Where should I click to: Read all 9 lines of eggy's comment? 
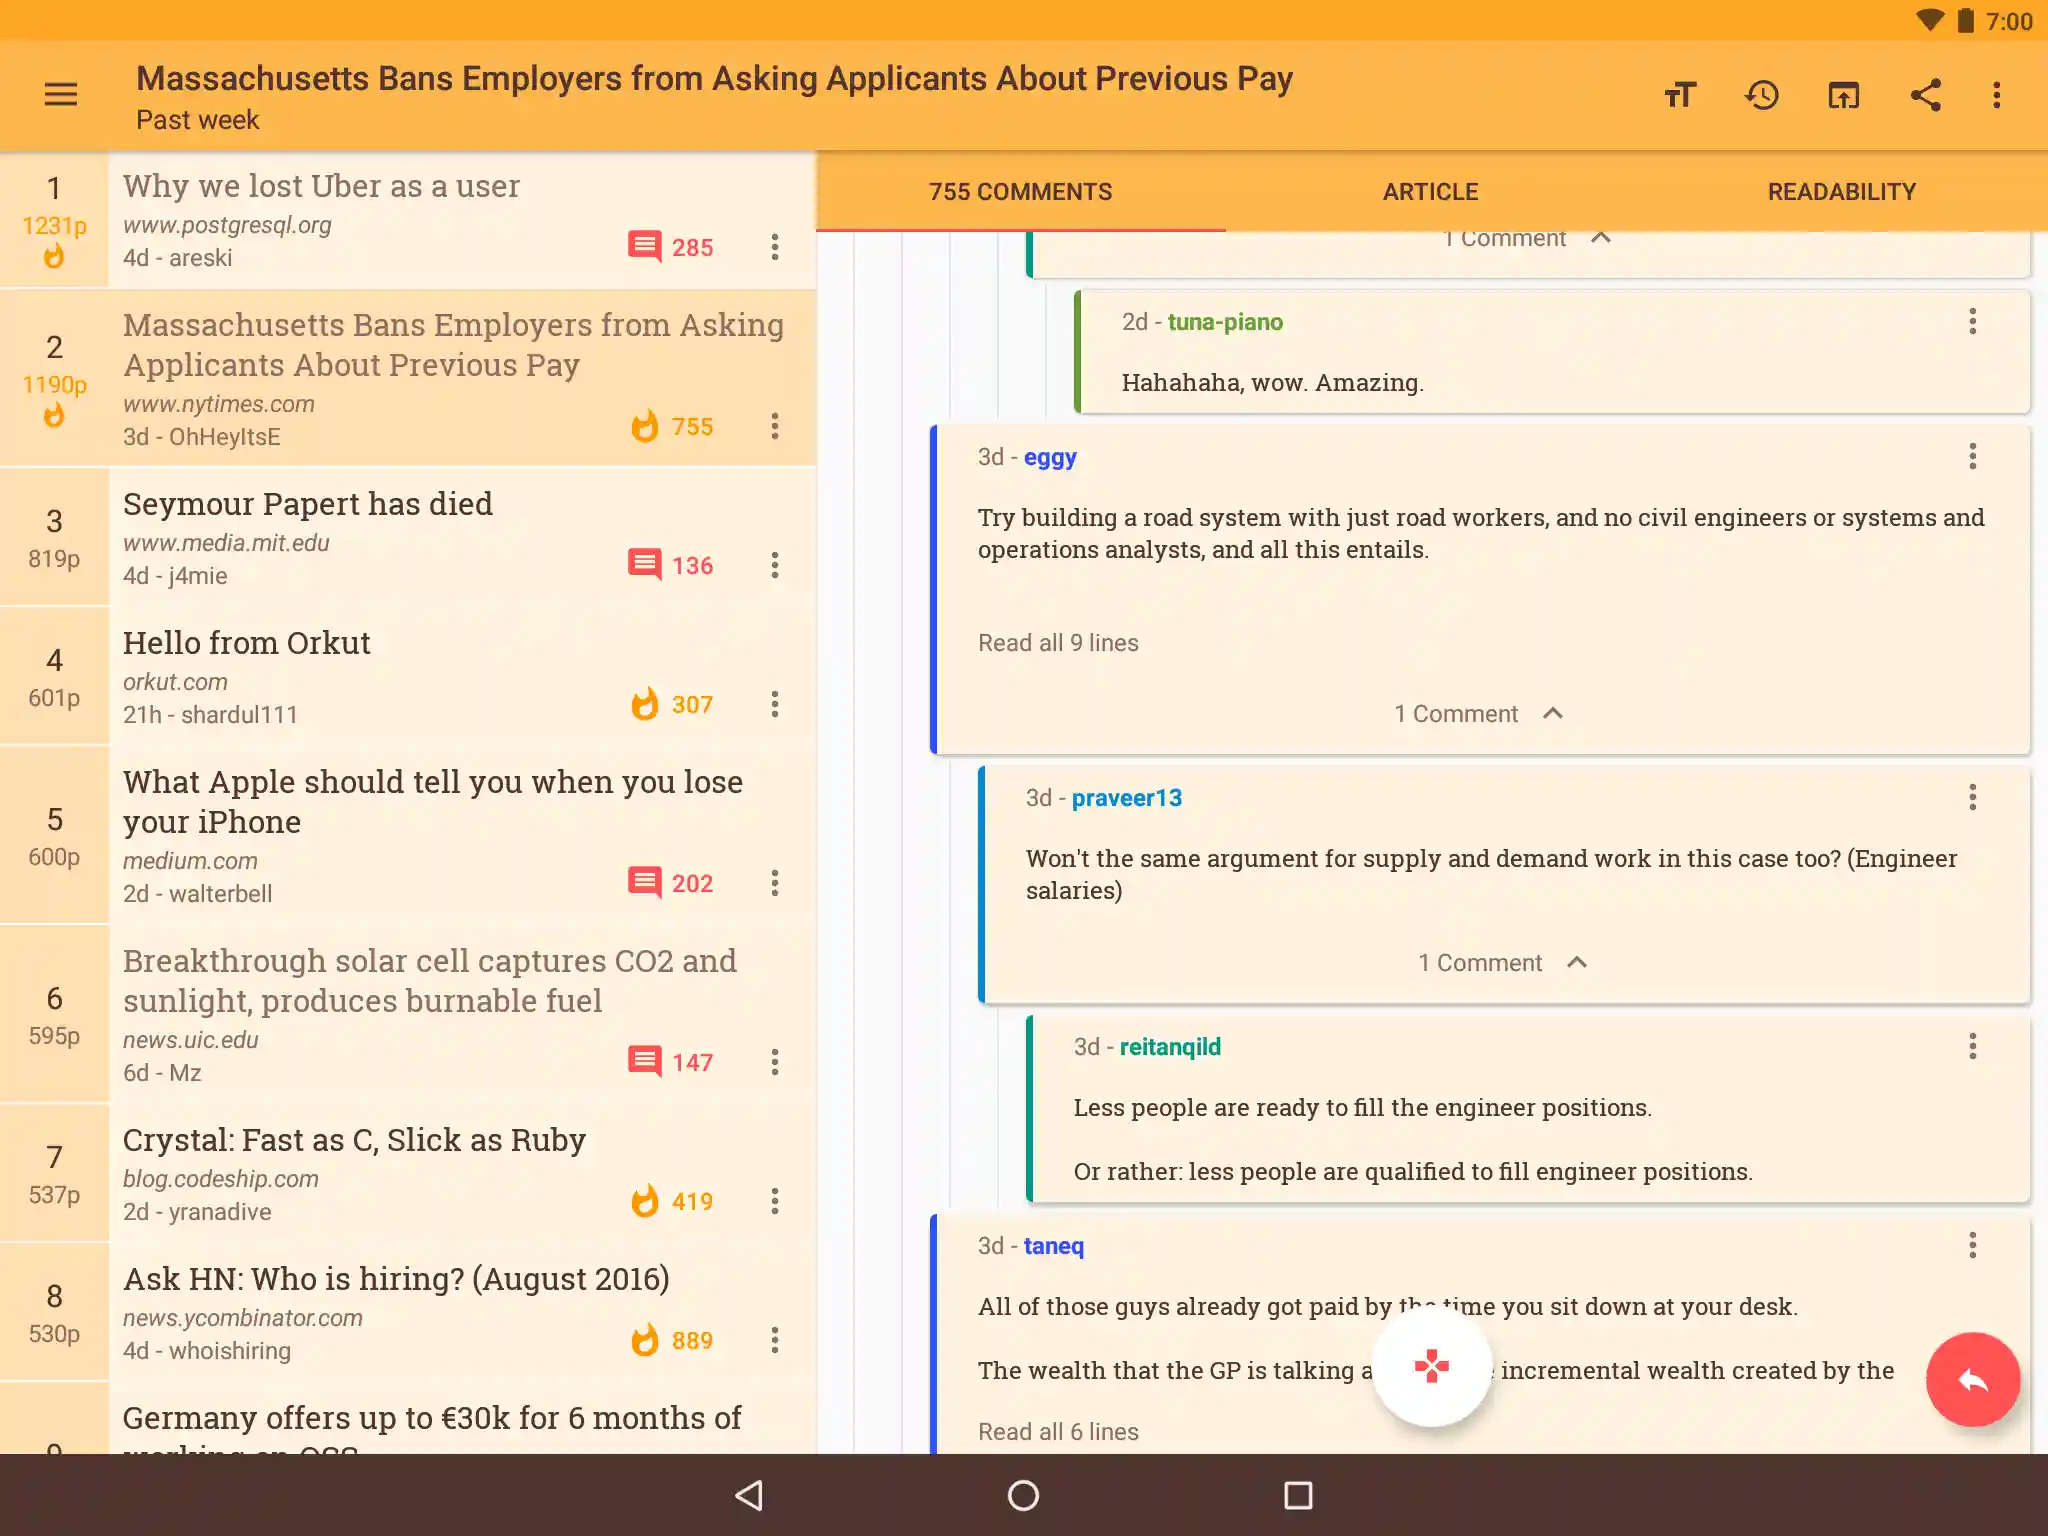[x=1058, y=643]
